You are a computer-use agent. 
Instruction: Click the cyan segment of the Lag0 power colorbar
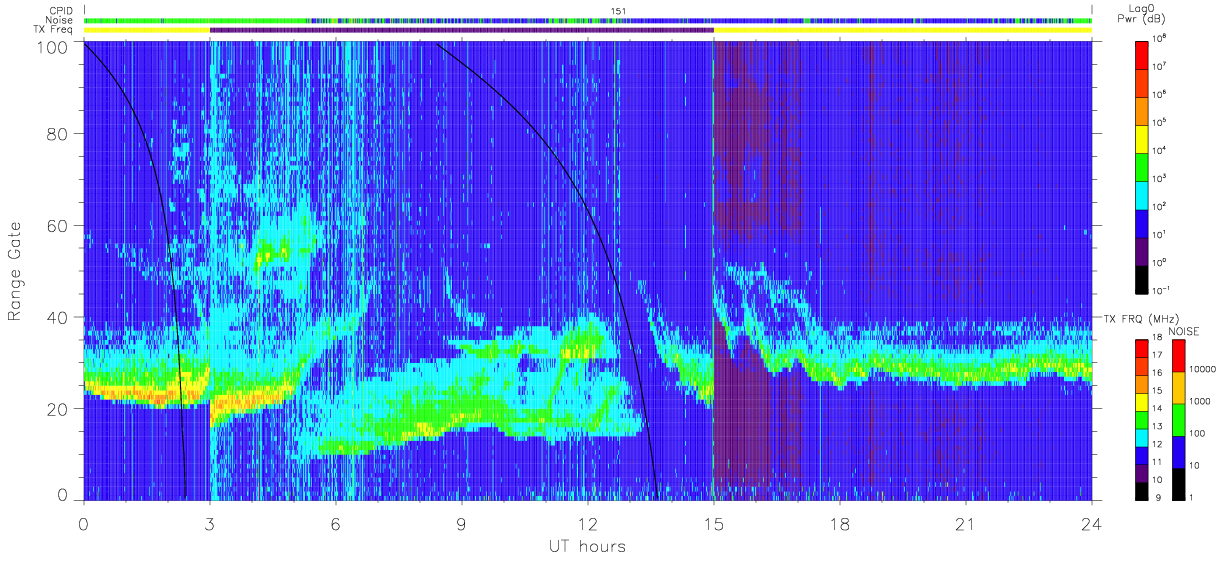1141,195
